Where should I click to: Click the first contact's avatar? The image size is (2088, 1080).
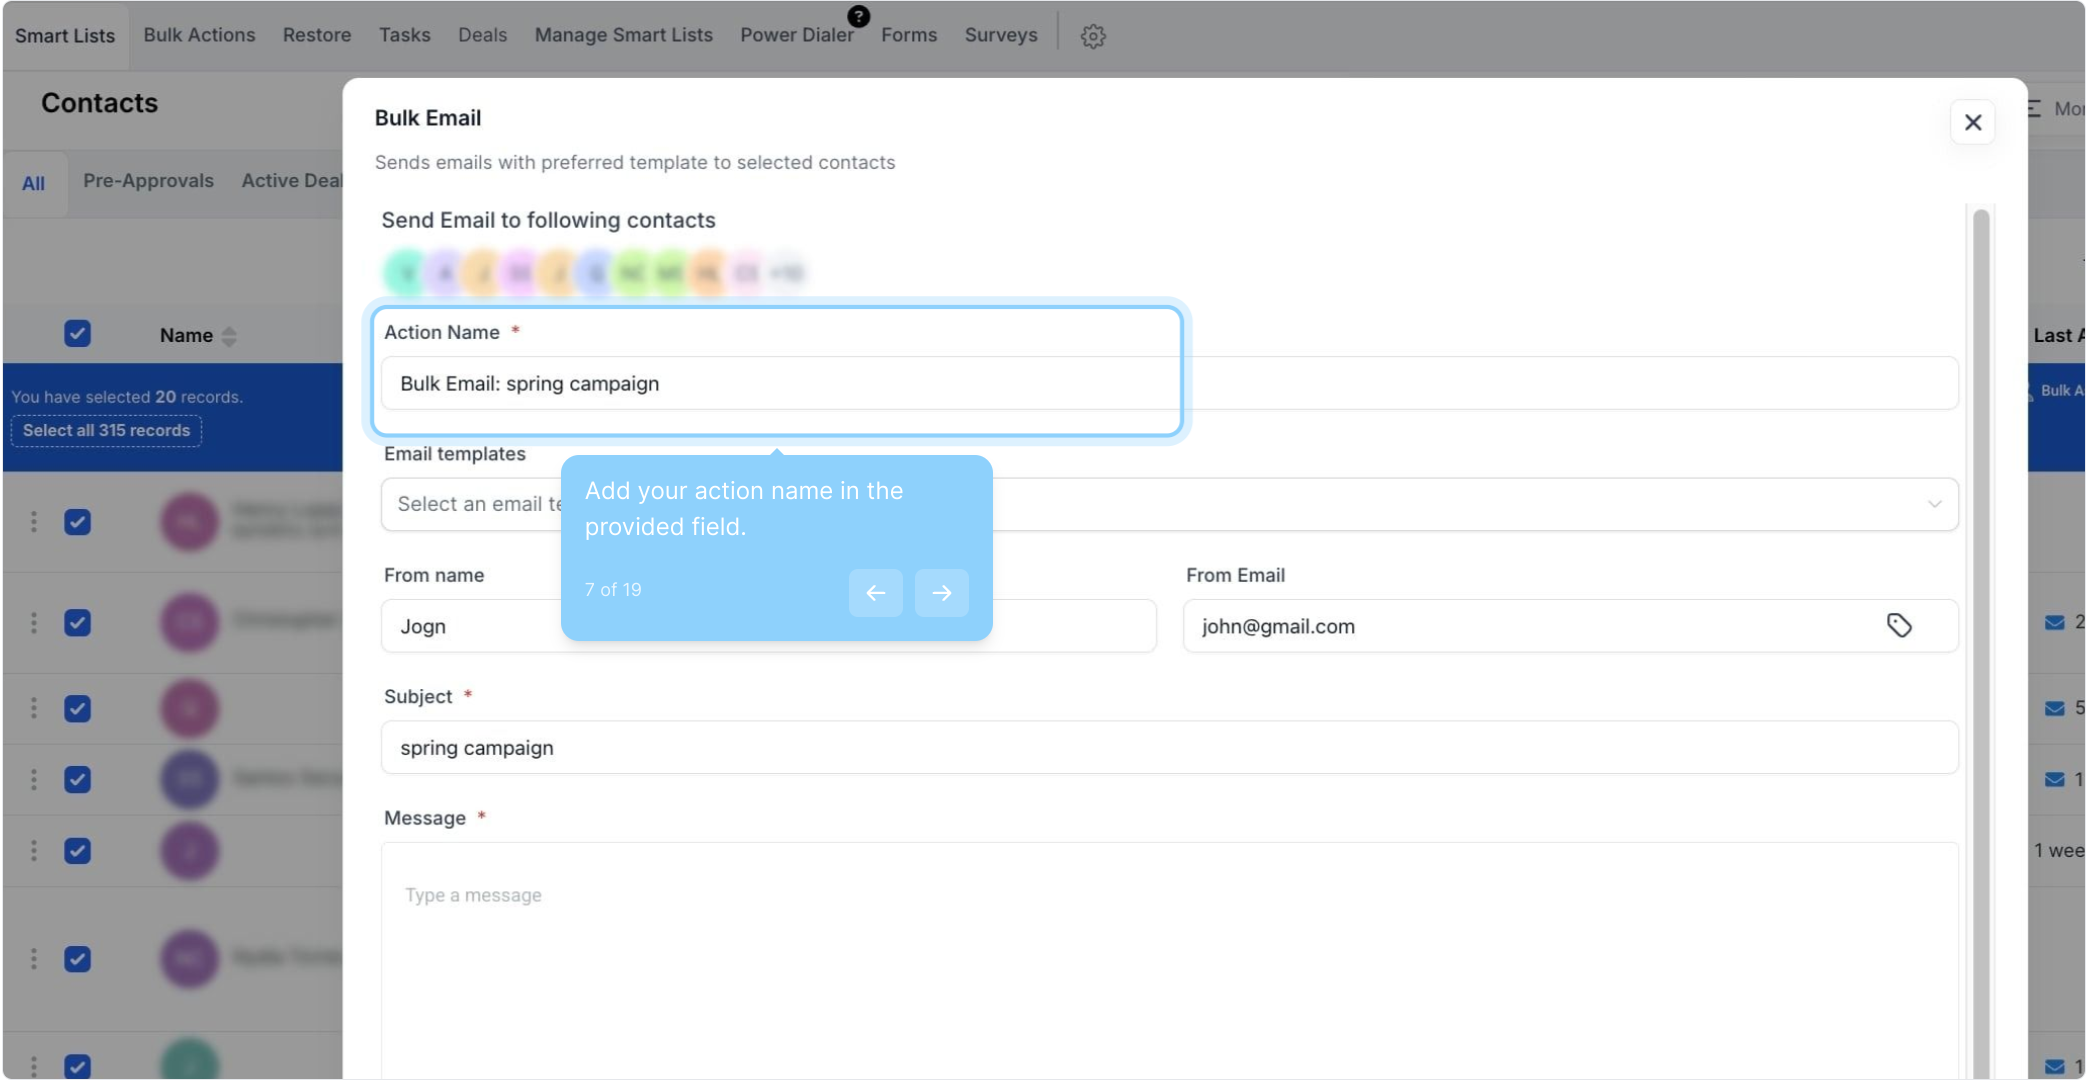click(x=189, y=521)
